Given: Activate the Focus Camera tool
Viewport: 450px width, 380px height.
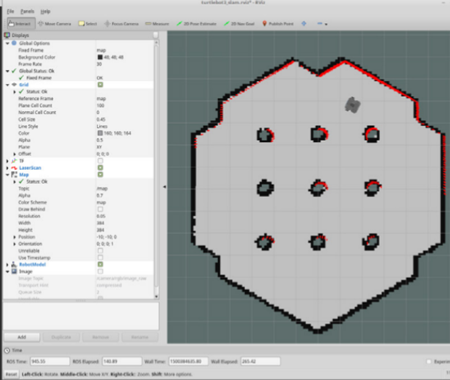Looking at the screenshot, I should [121, 24].
